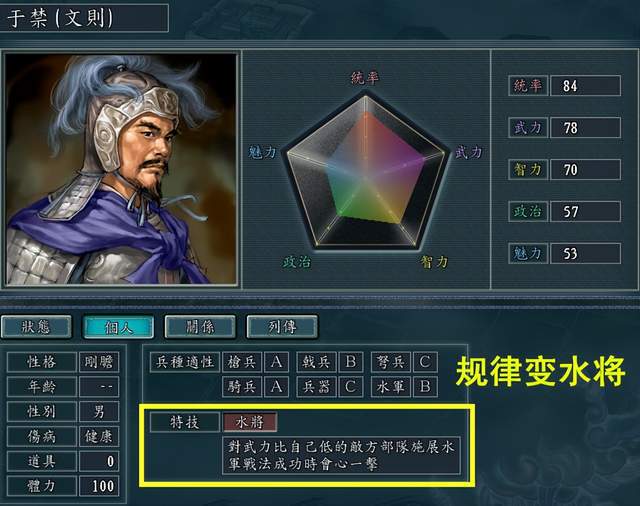View the 列傳 biography tab
640x506 pixels.
[282, 327]
